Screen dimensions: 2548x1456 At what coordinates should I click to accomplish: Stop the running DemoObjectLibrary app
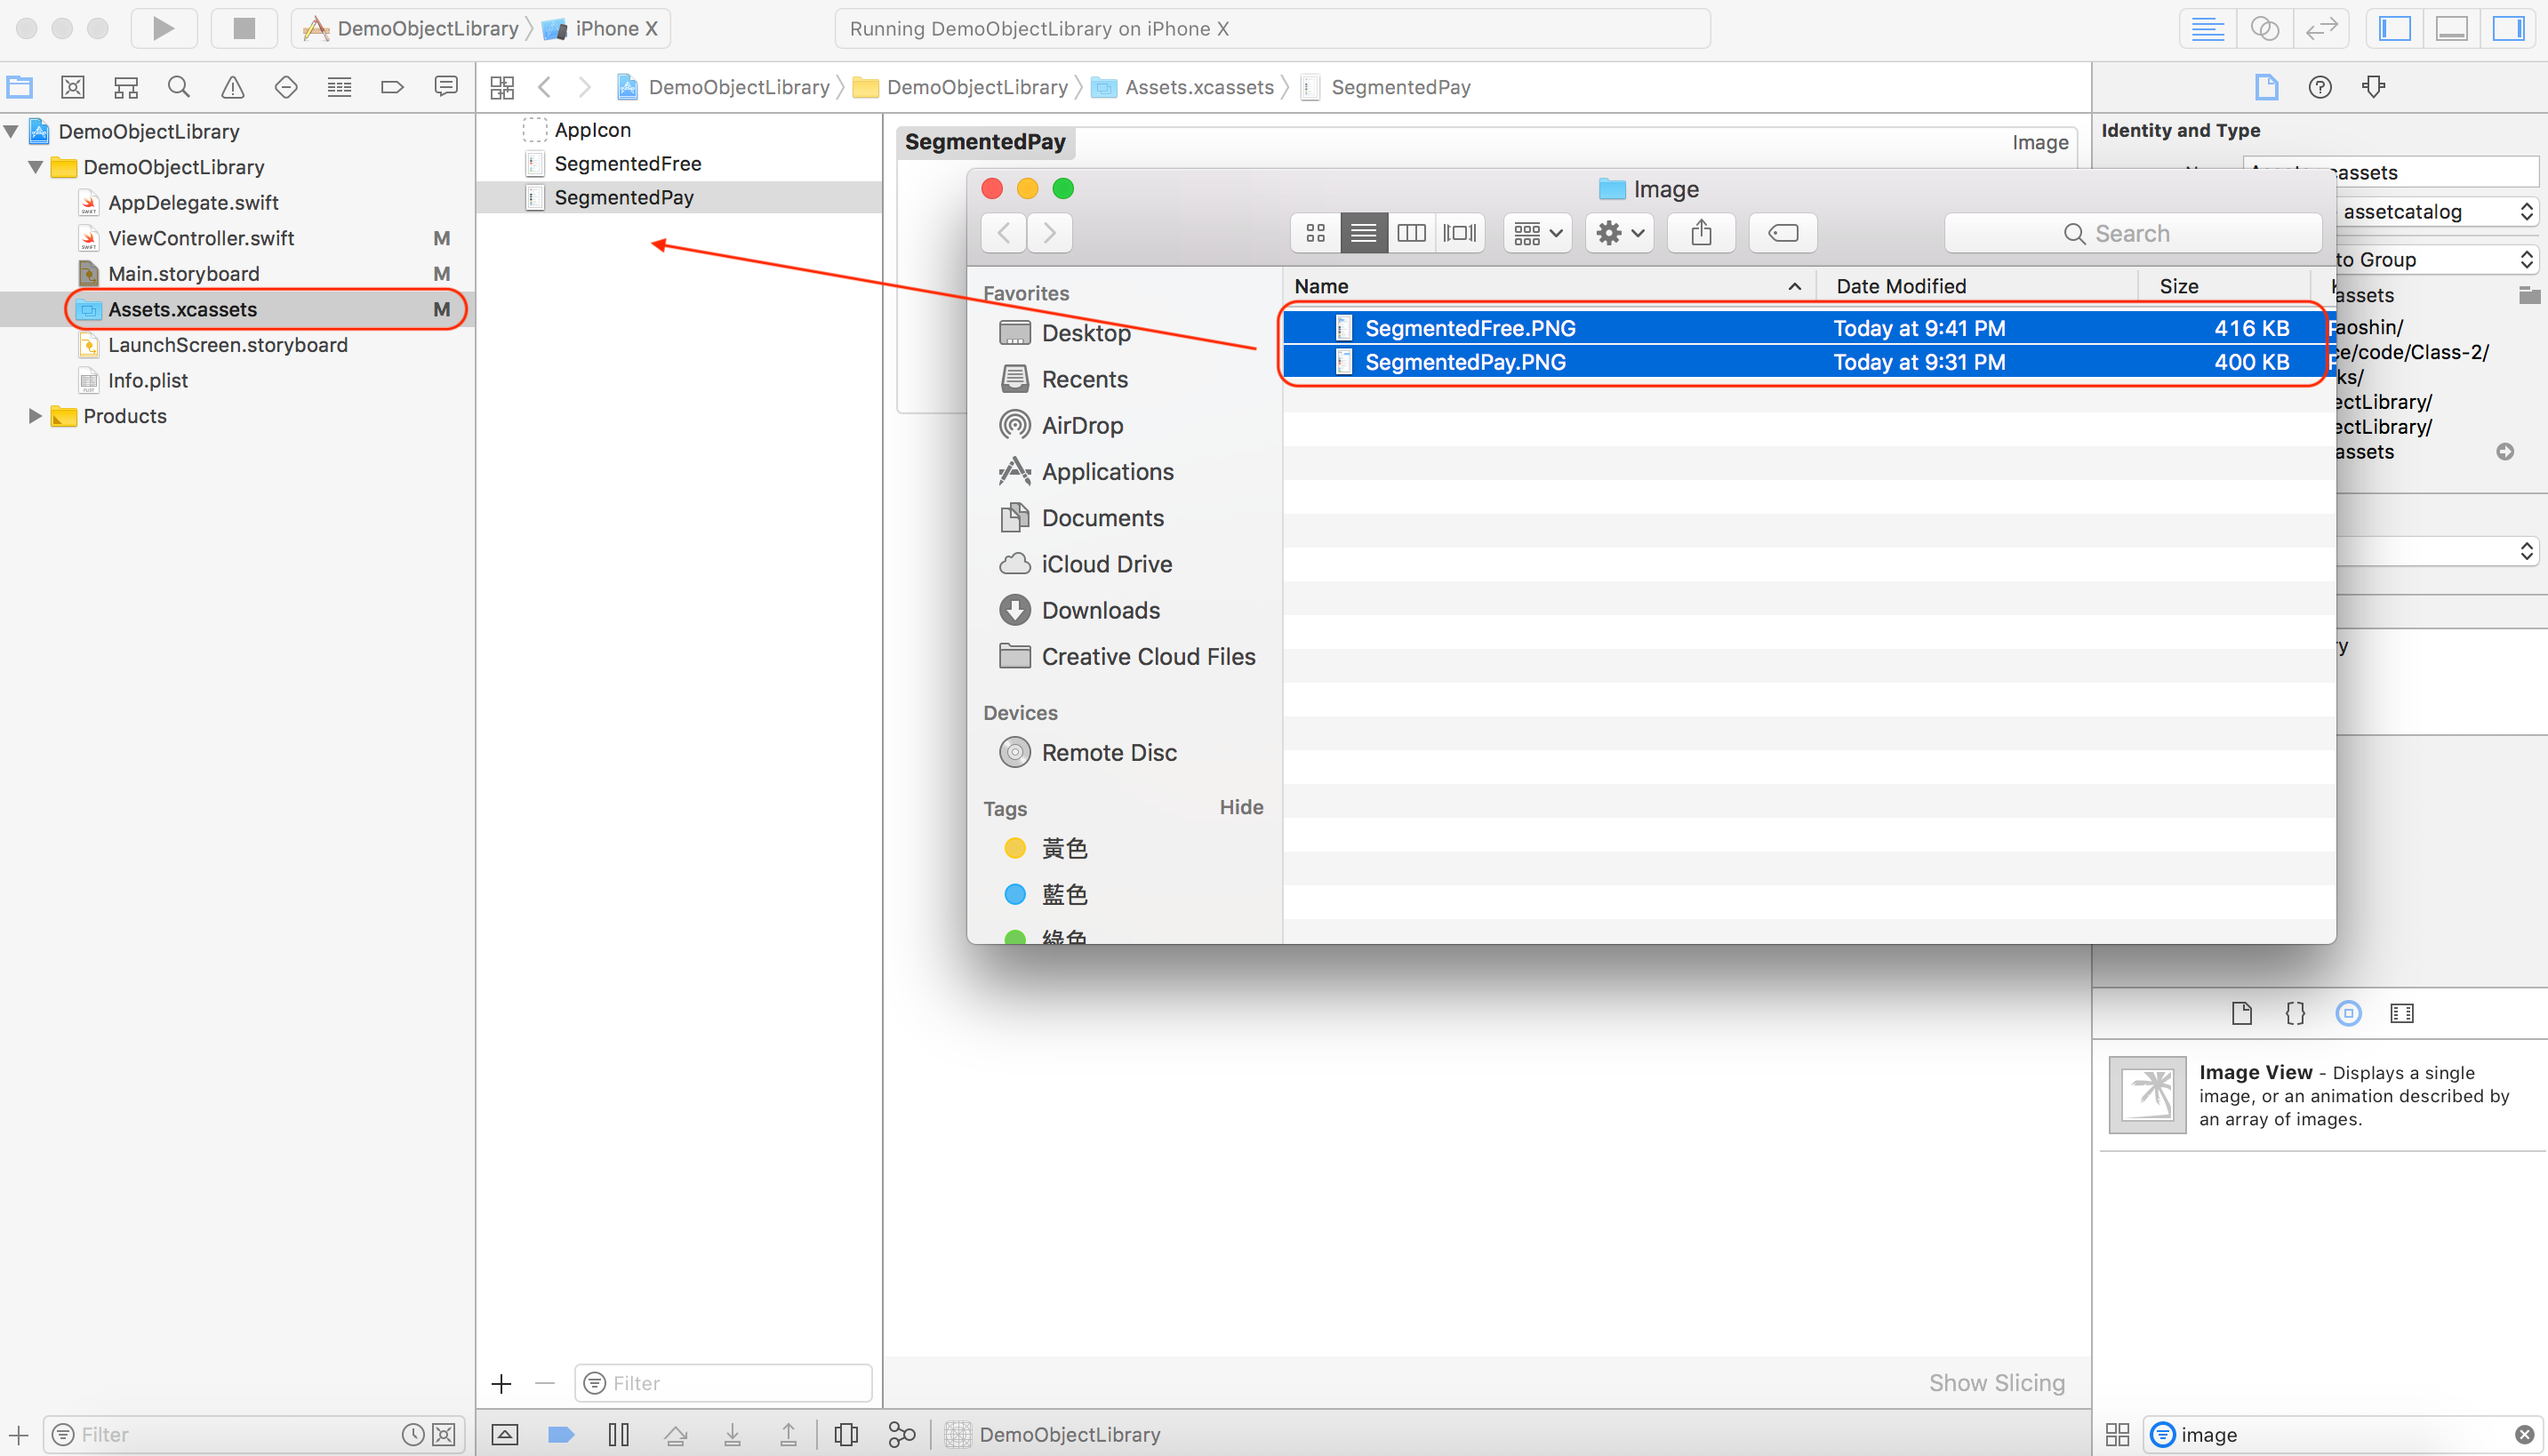point(243,27)
